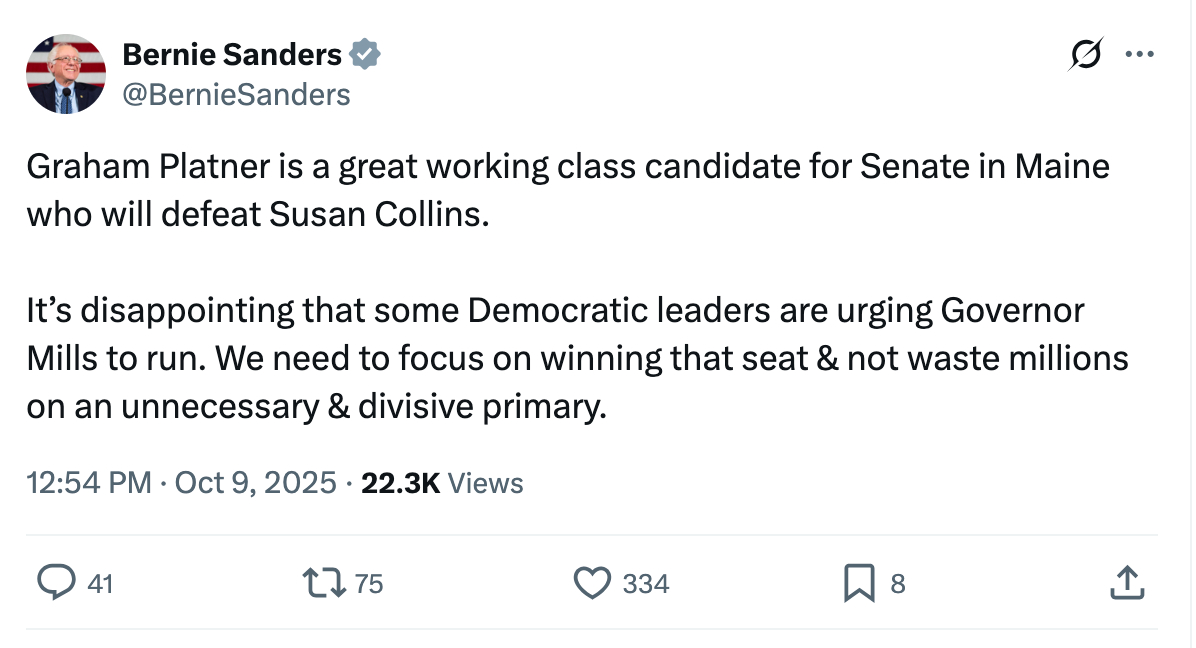Click the repost arrows icon
This screenshot has width=1196, height=648.
pos(323,582)
